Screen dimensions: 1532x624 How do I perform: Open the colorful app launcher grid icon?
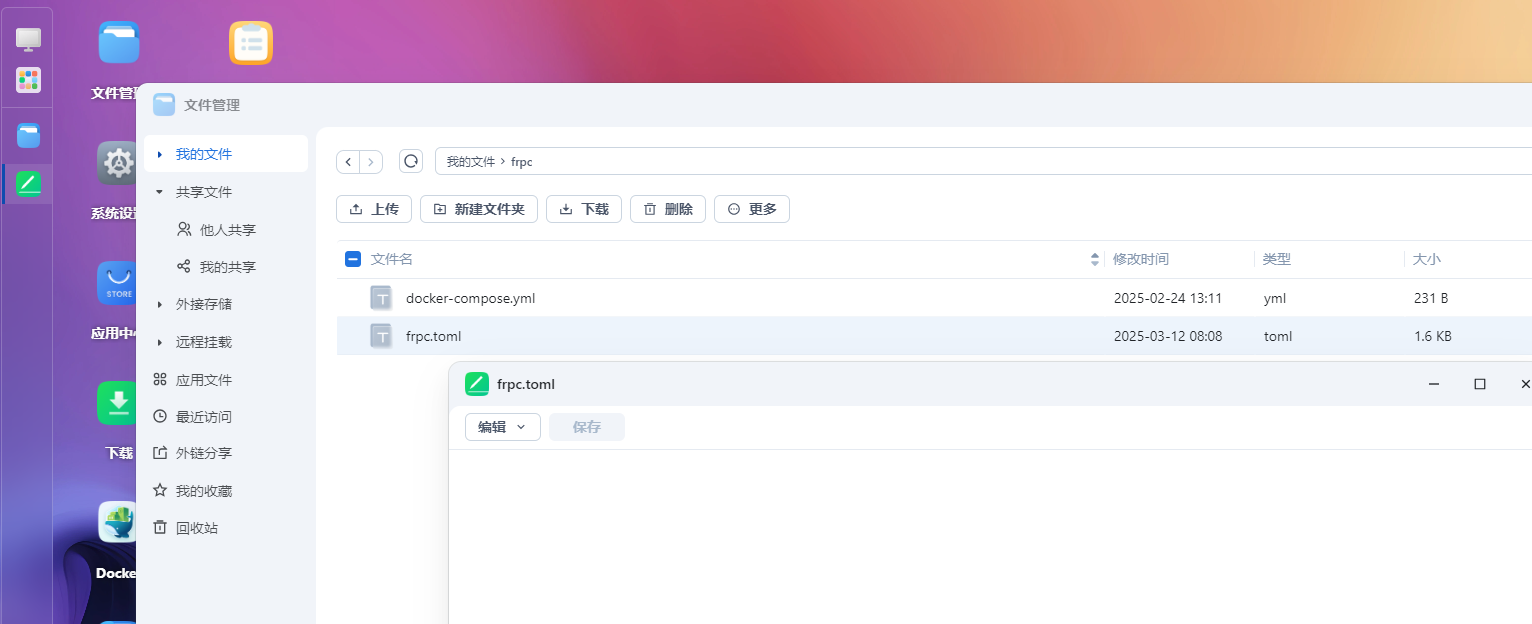click(28, 80)
